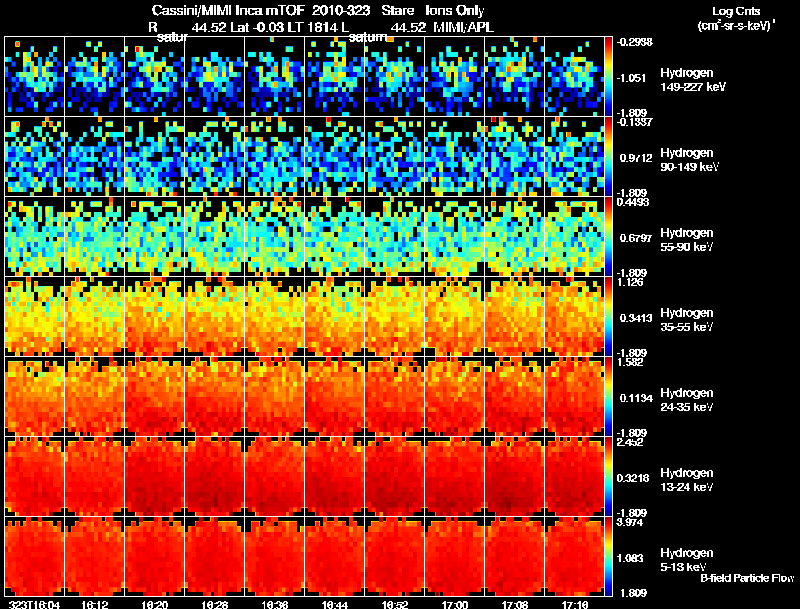Click the 'Hydrogen 90-149 keV' row label
Viewport: 800px width, 609px height.
click(689, 160)
